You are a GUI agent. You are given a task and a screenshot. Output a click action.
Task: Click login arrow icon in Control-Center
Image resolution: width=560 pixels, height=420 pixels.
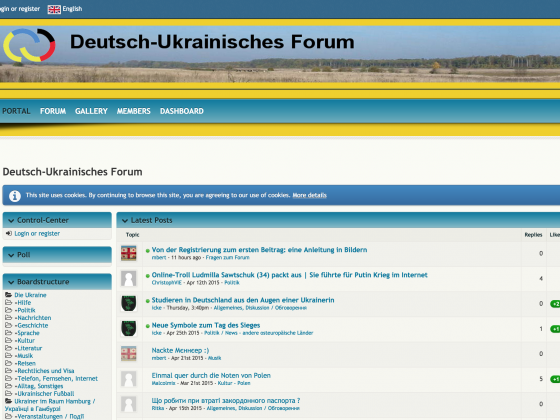[9, 233]
